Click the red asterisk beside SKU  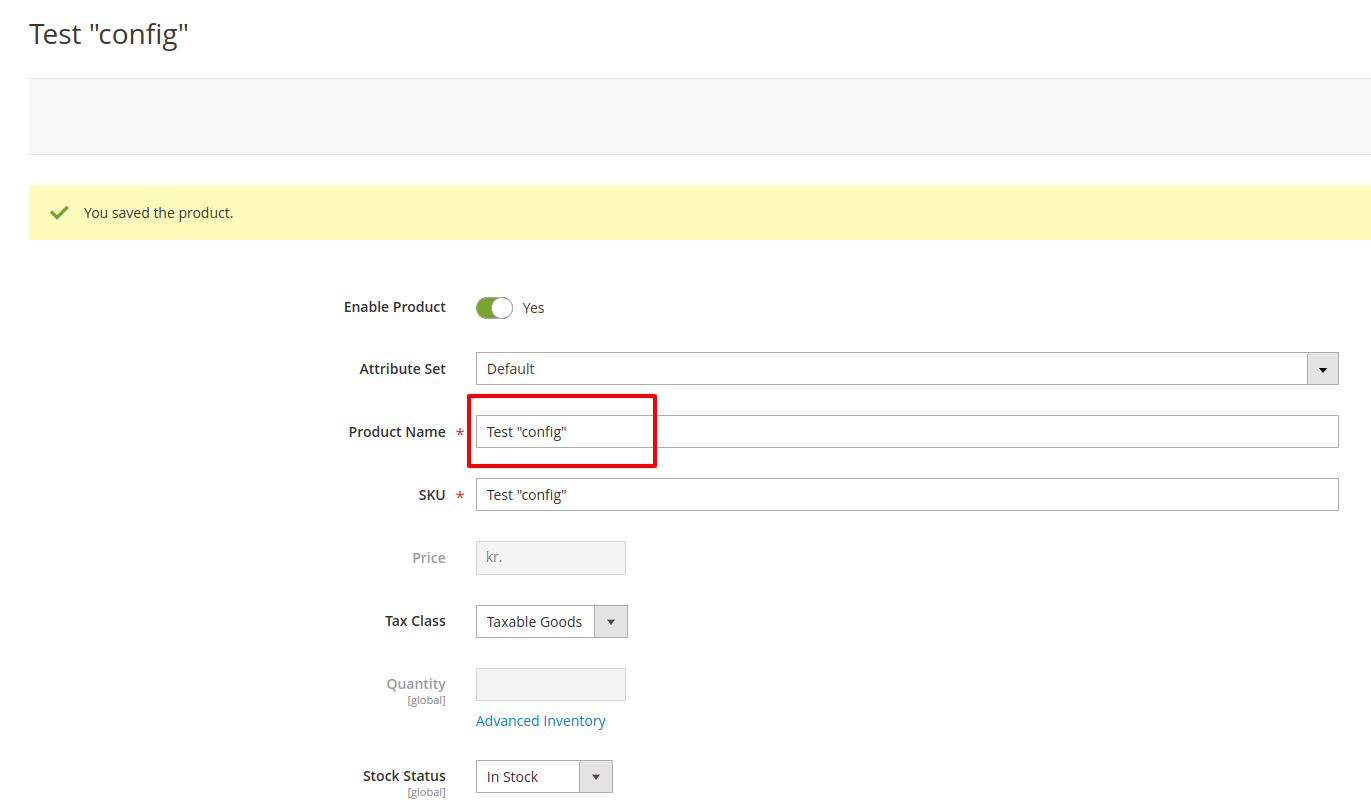click(459, 495)
